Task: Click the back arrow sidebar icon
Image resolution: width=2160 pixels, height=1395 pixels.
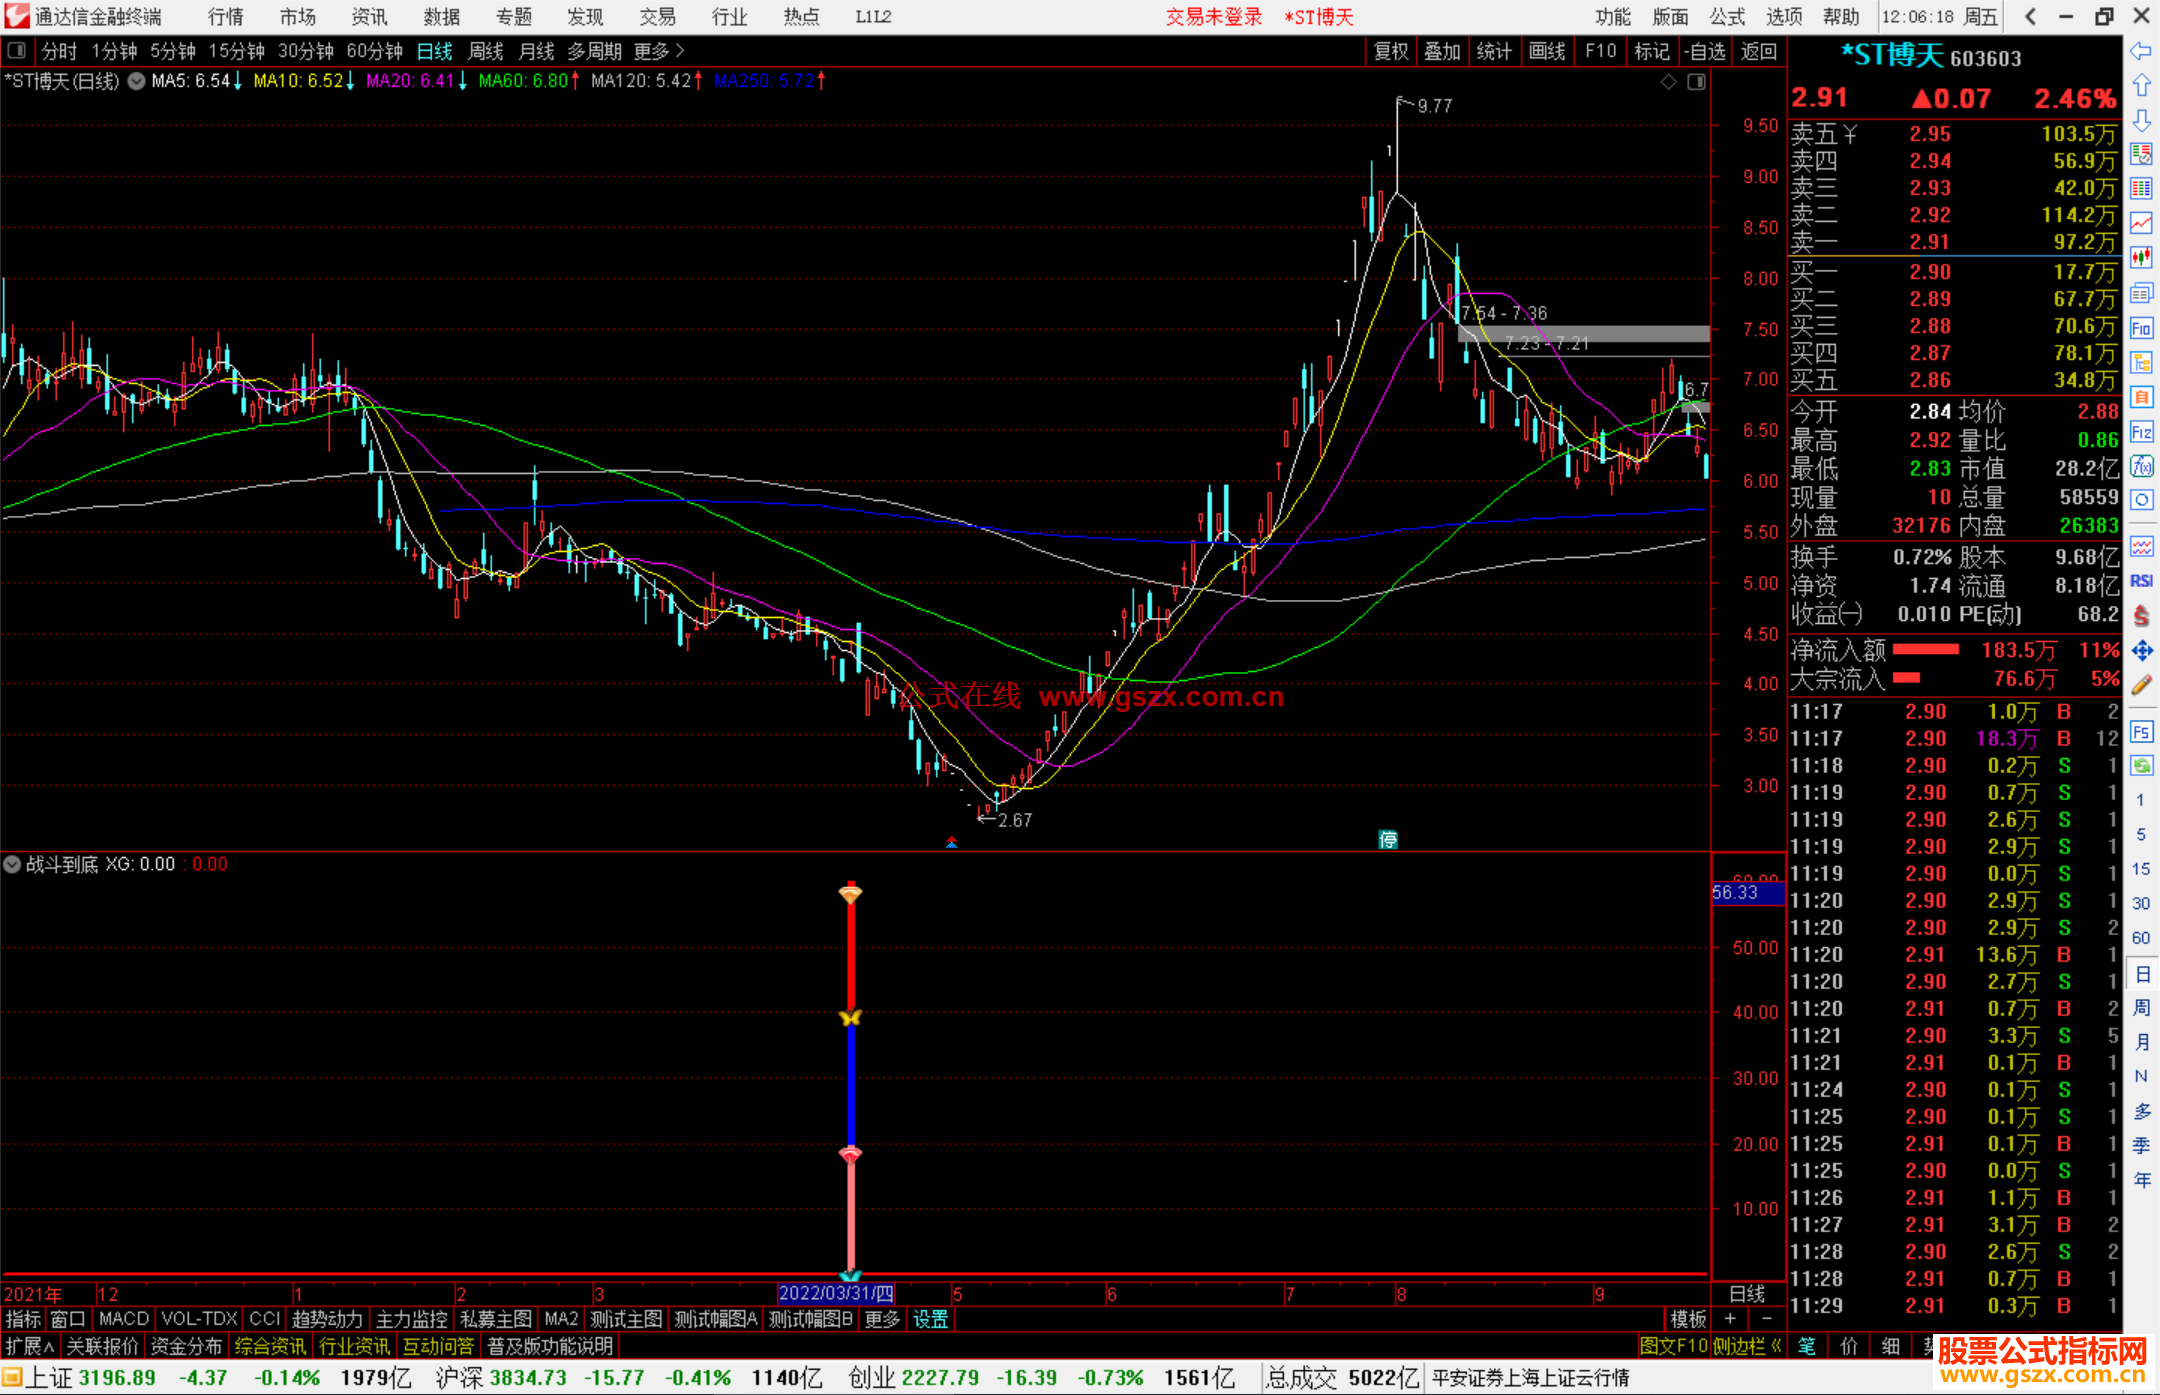Action: tap(2141, 51)
